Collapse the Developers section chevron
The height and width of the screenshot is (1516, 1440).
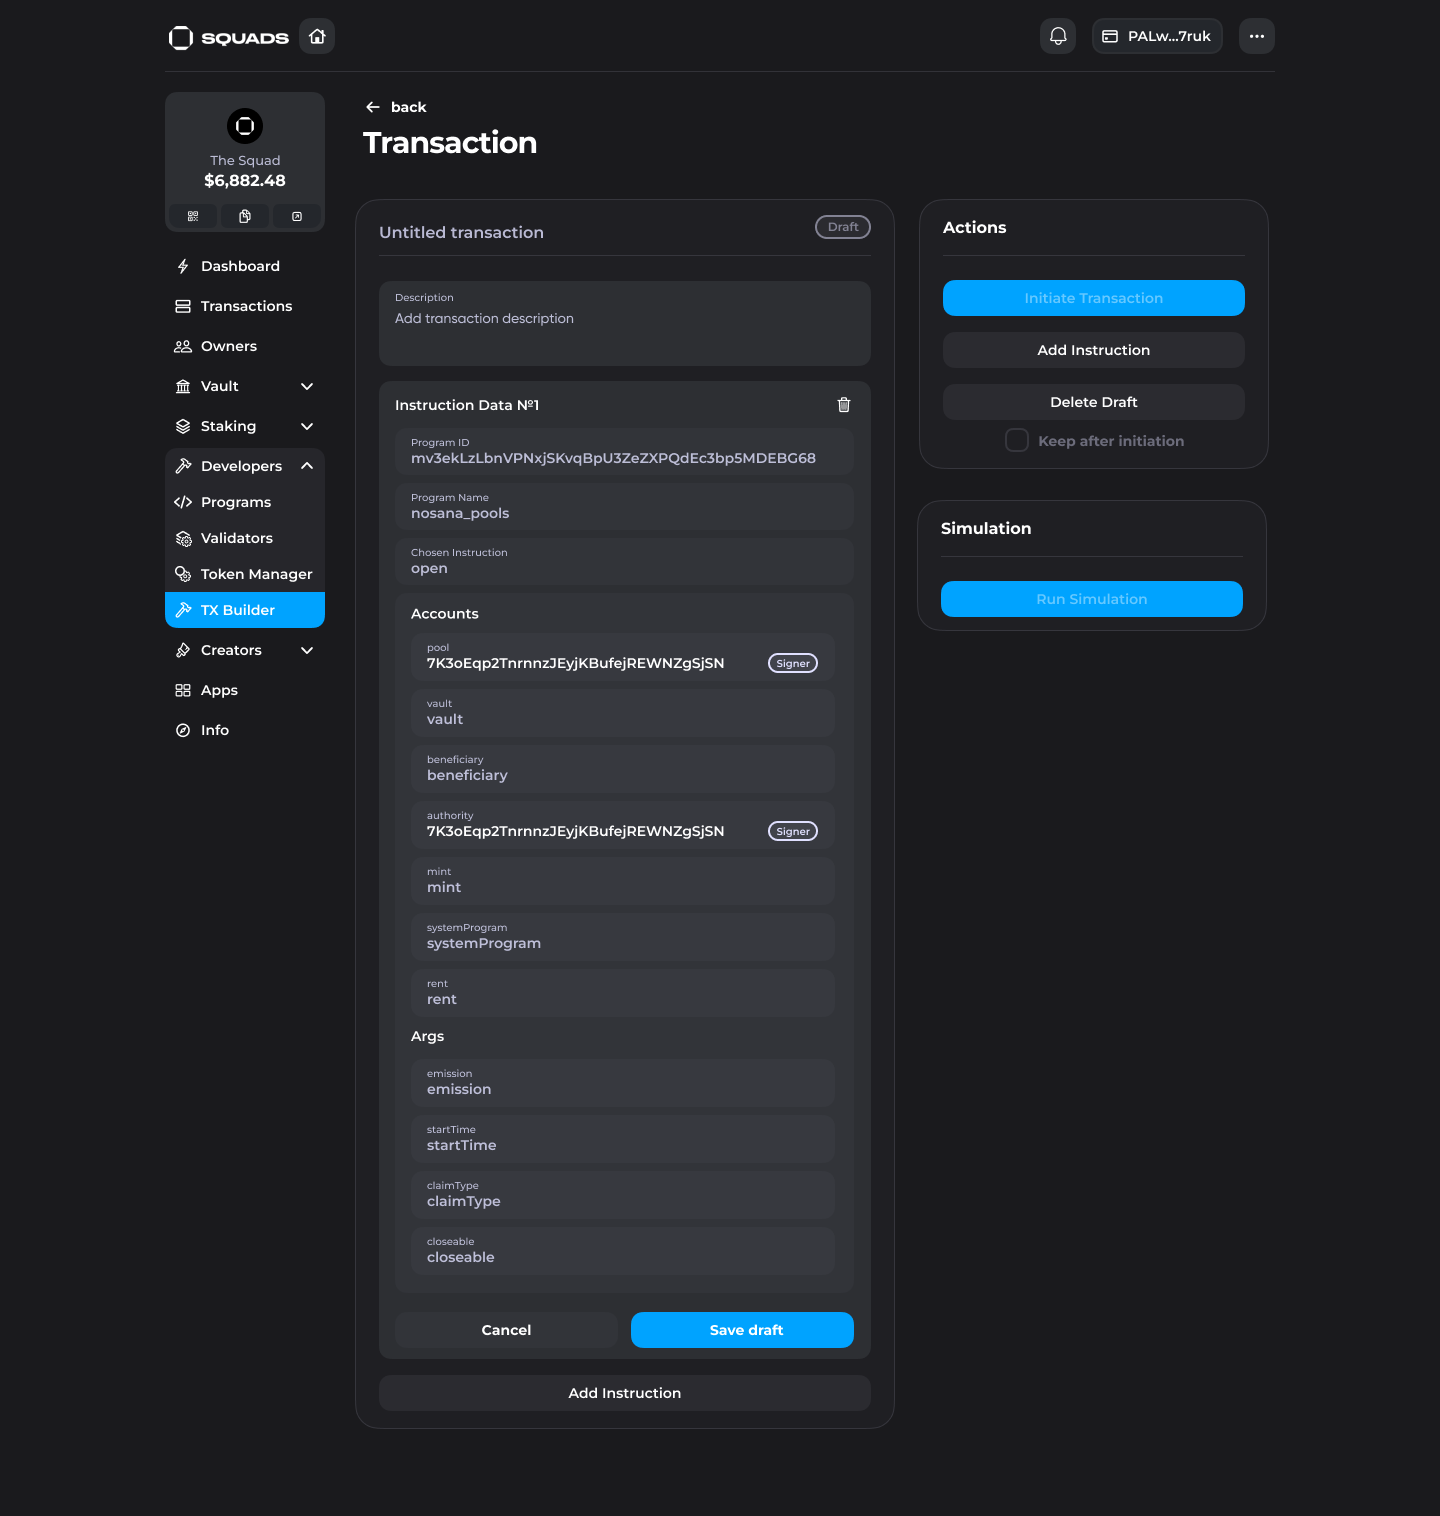click(x=307, y=466)
